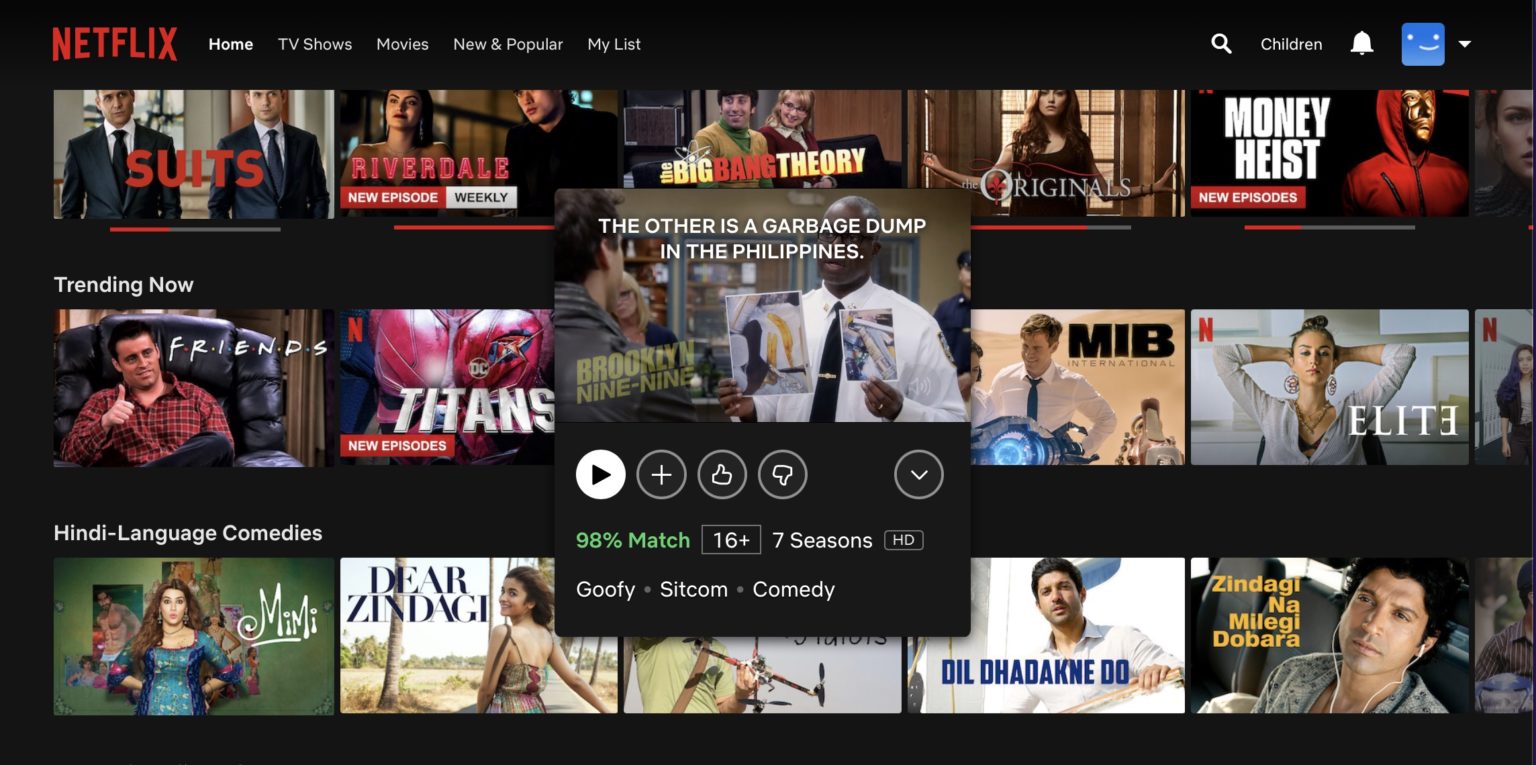Switch to the Children profile

(x=1290, y=44)
